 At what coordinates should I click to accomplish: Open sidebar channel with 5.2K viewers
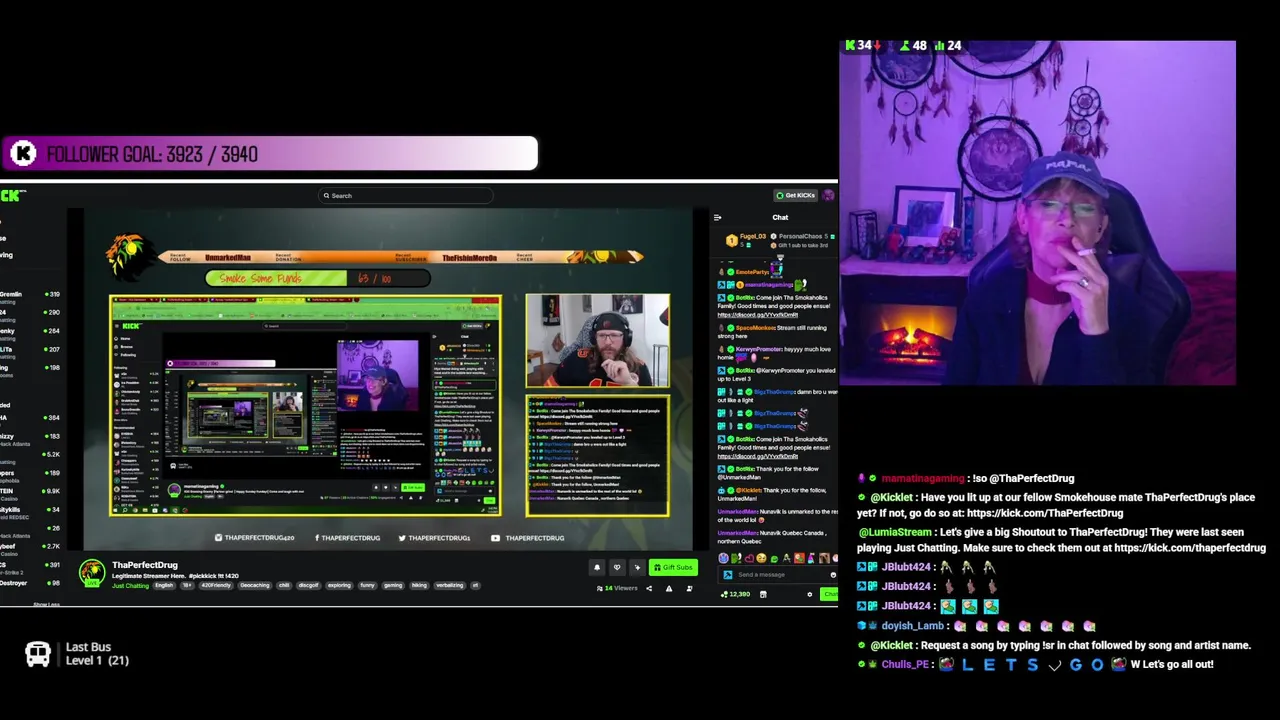point(30,455)
